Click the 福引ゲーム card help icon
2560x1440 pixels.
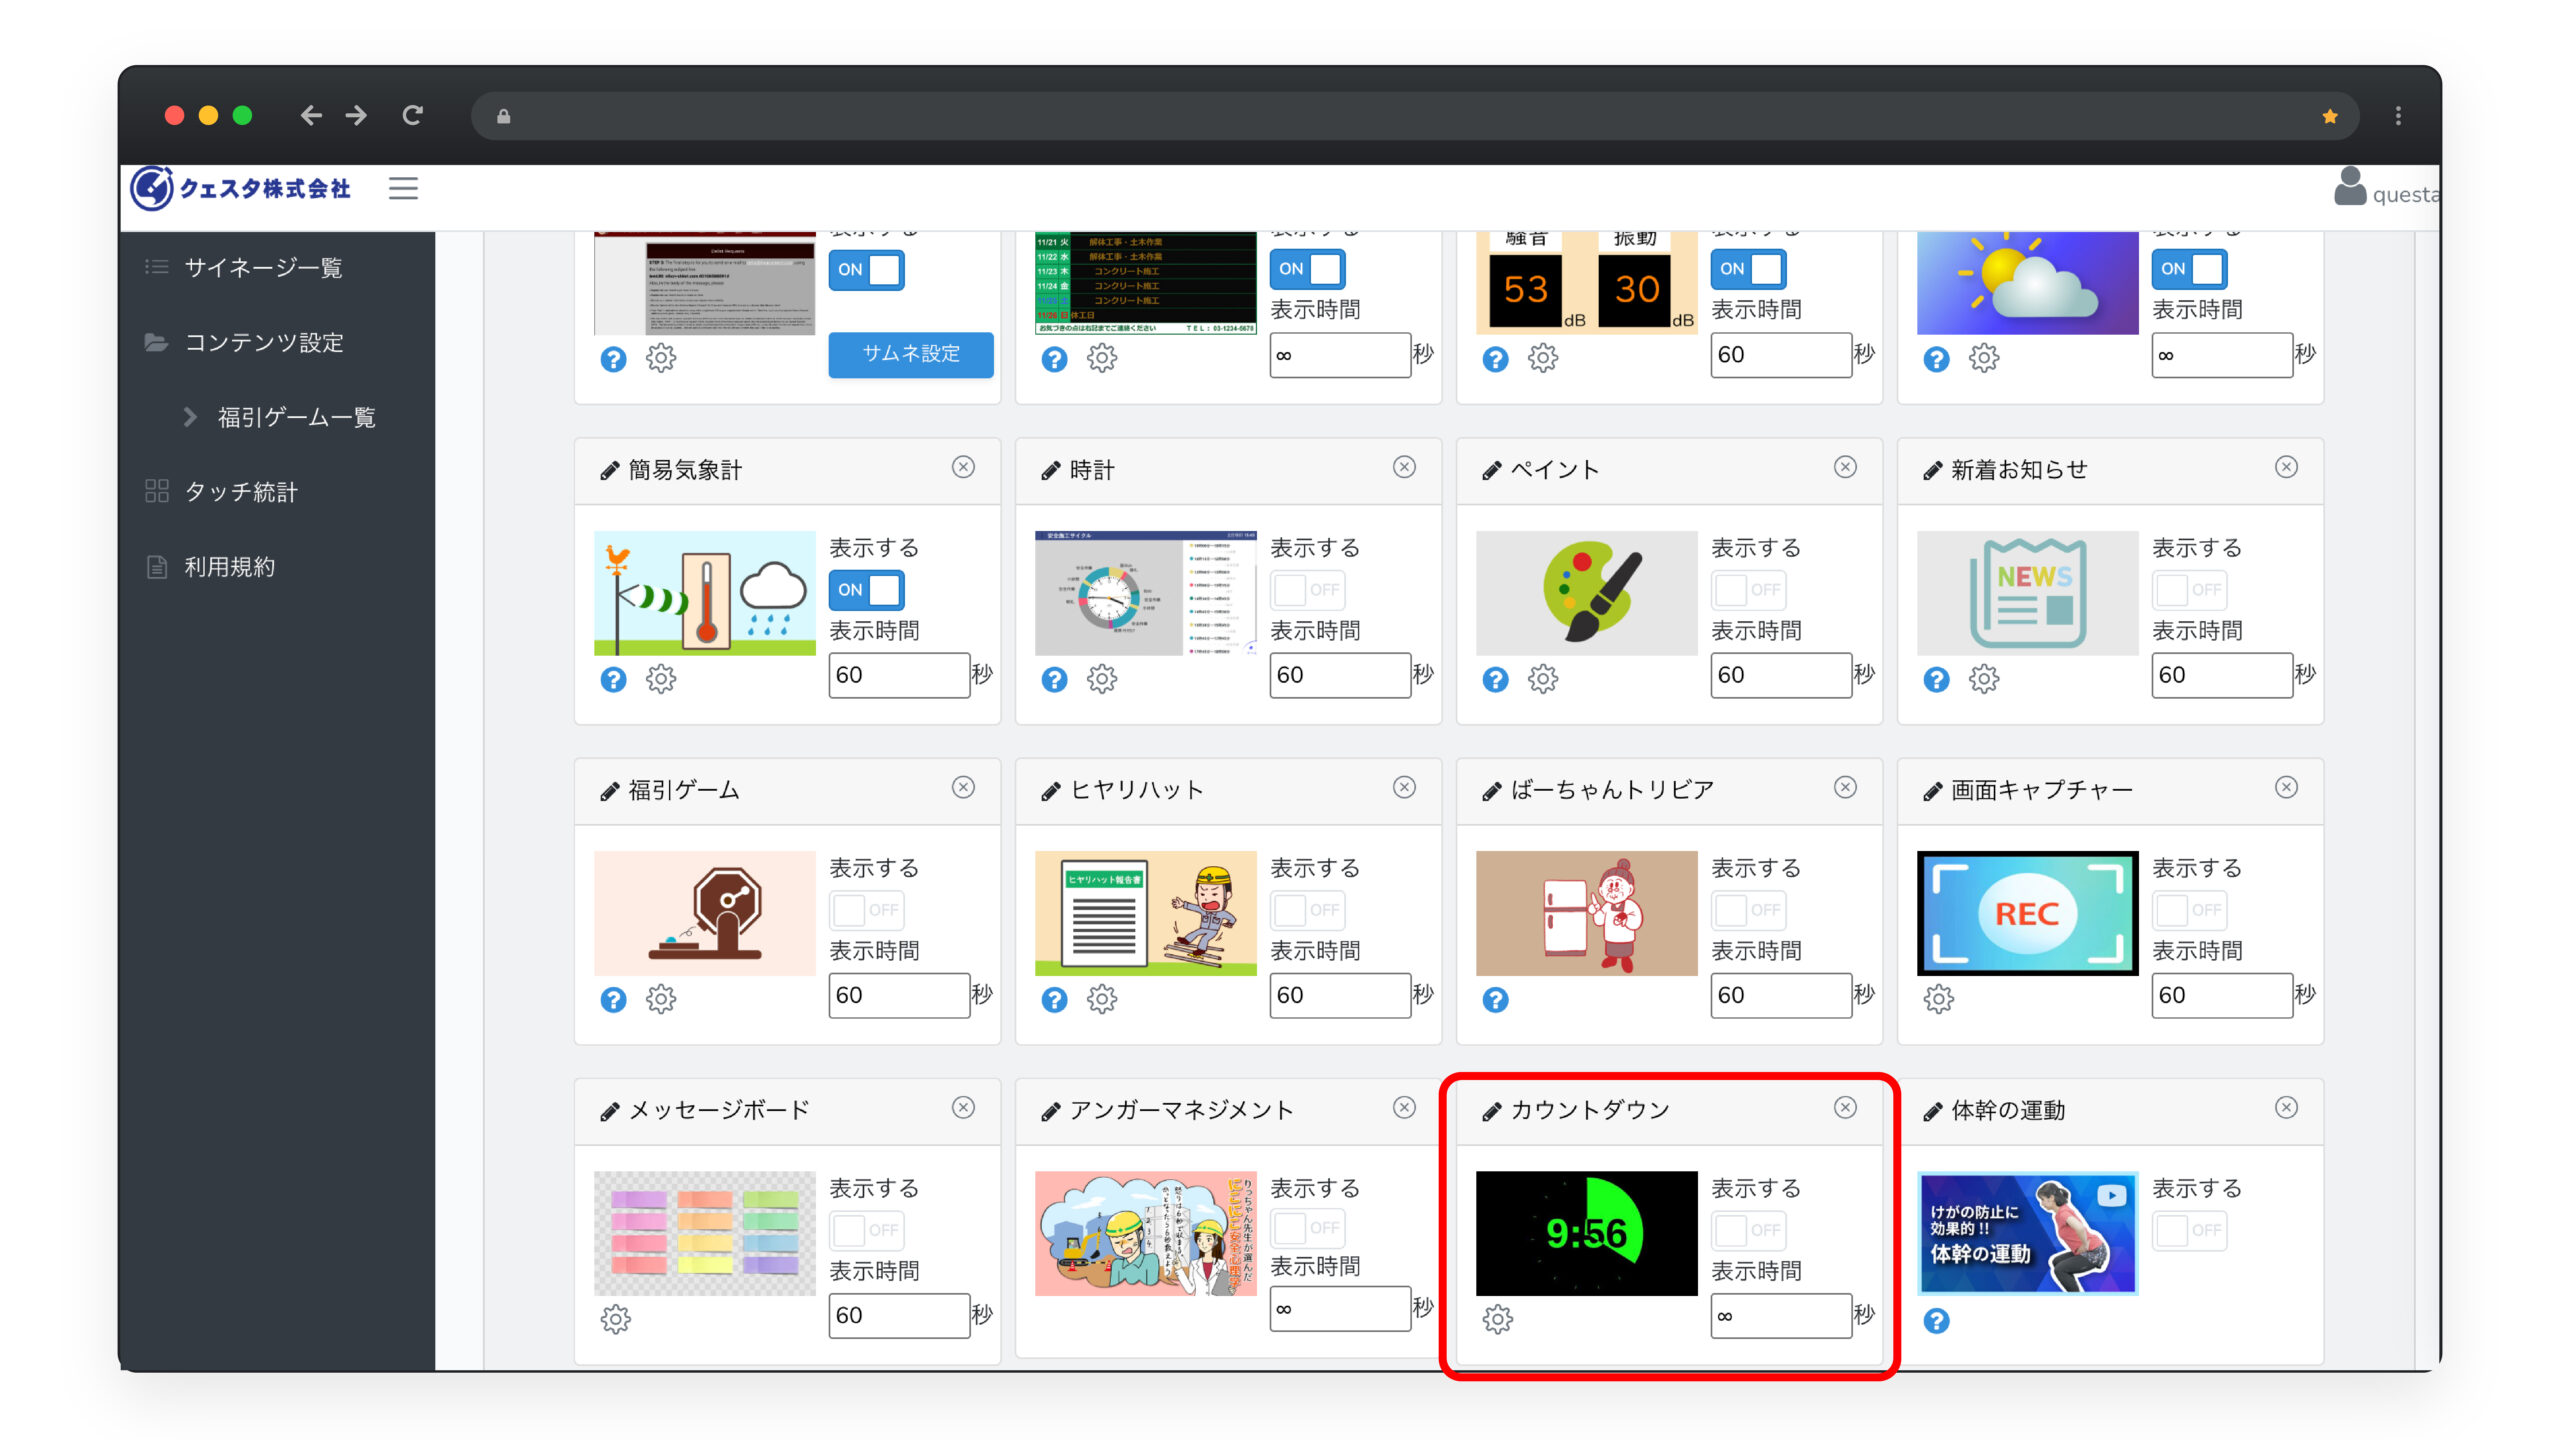[x=613, y=1000]
